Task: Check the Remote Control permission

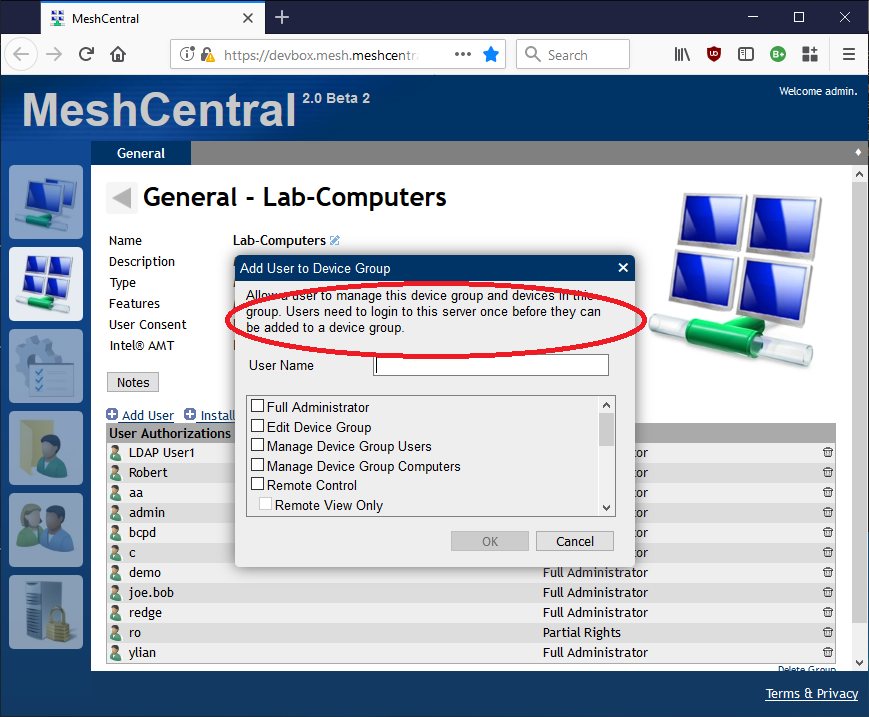Action: [256, 485]
